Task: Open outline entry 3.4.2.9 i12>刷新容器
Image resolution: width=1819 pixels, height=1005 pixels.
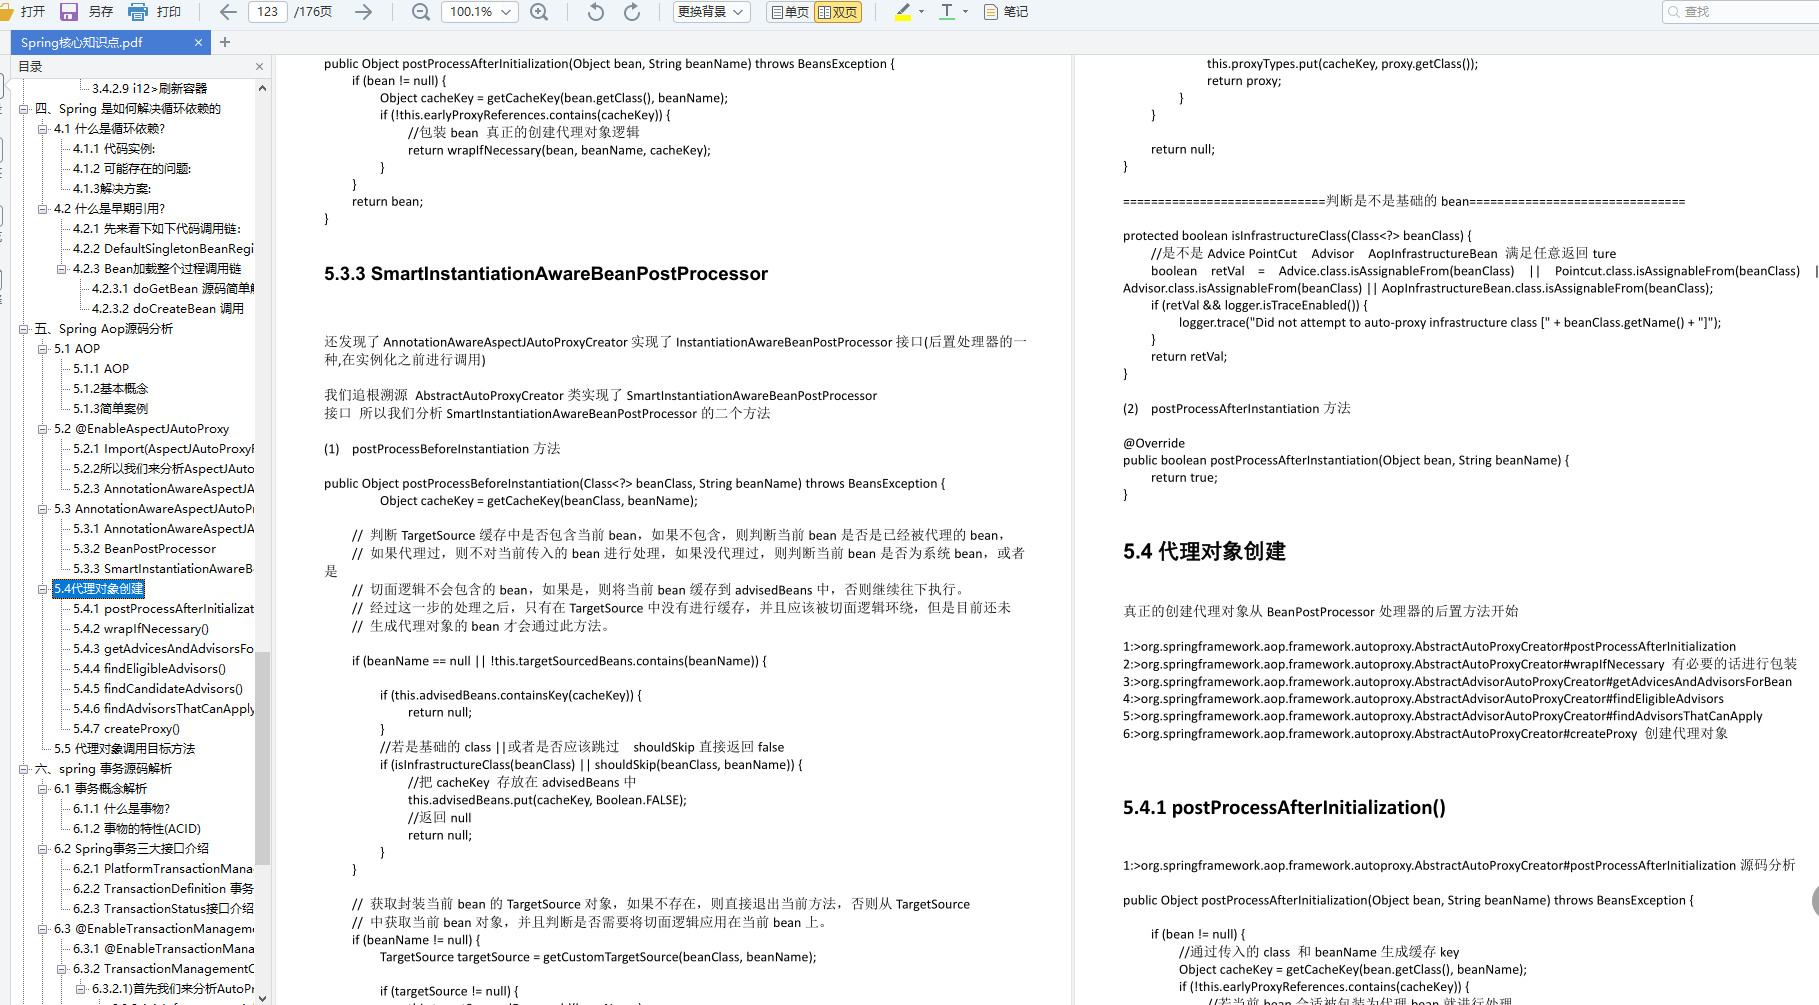Action: coord(149,89)
